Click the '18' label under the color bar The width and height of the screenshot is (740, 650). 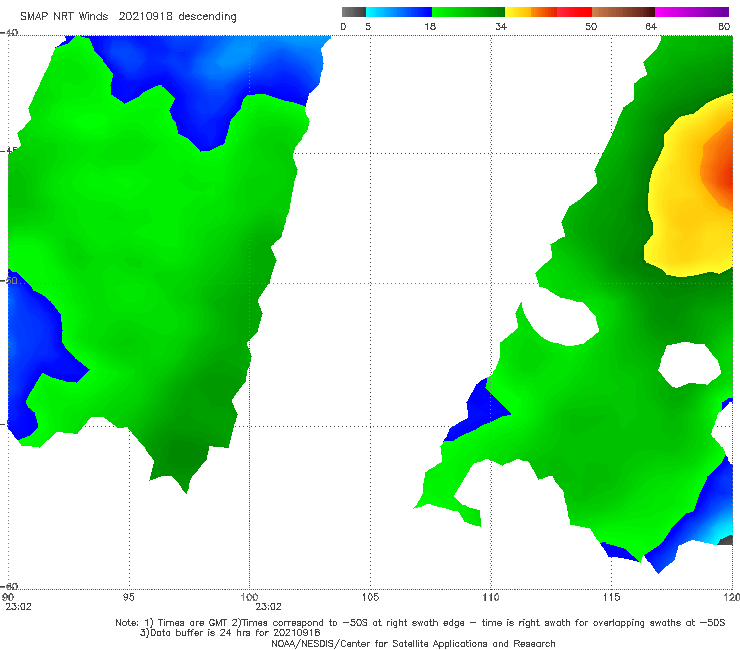tap(430, 26)
